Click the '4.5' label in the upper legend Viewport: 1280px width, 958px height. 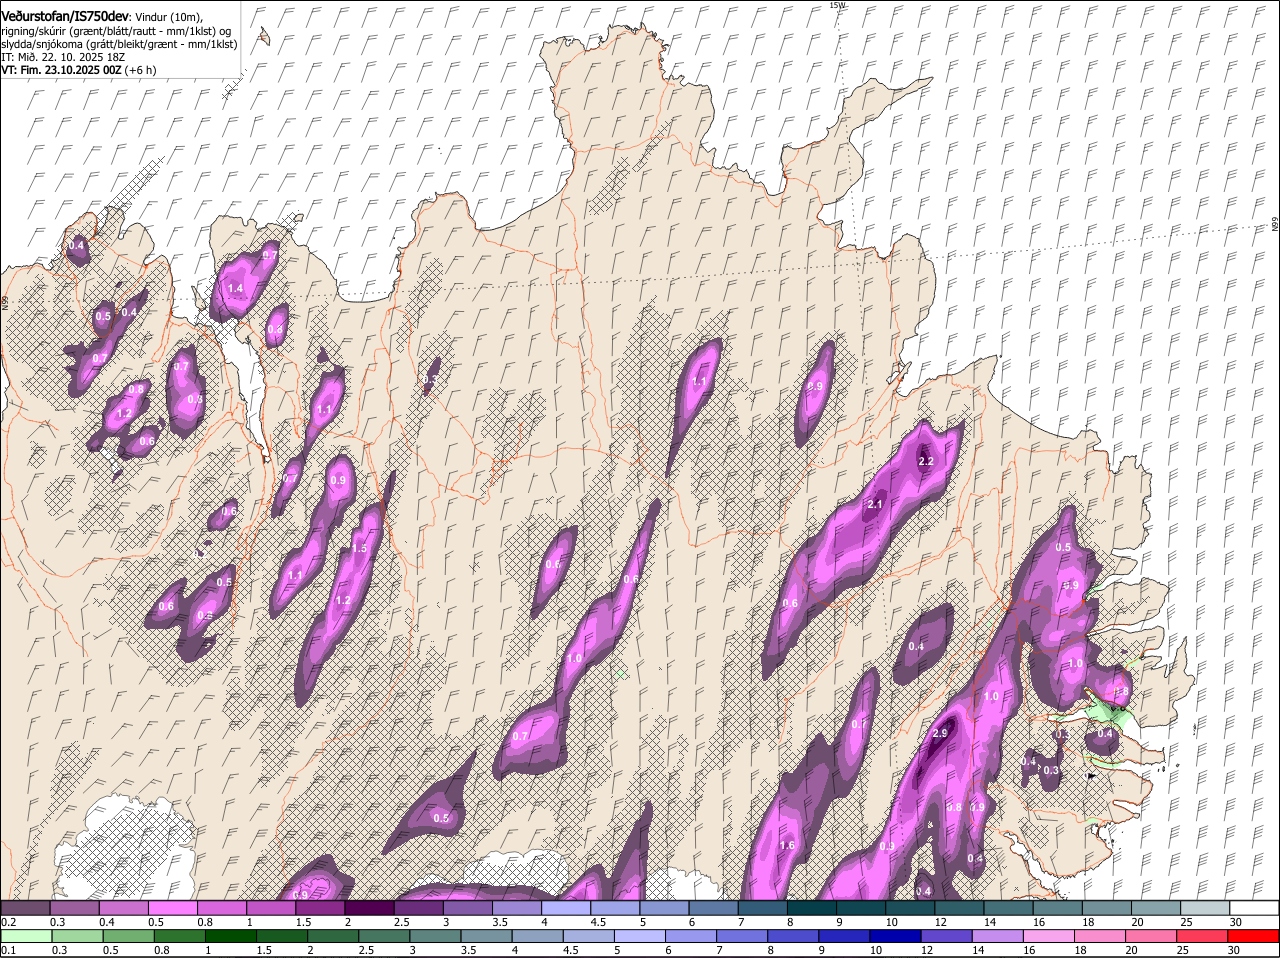click(599, 921)
